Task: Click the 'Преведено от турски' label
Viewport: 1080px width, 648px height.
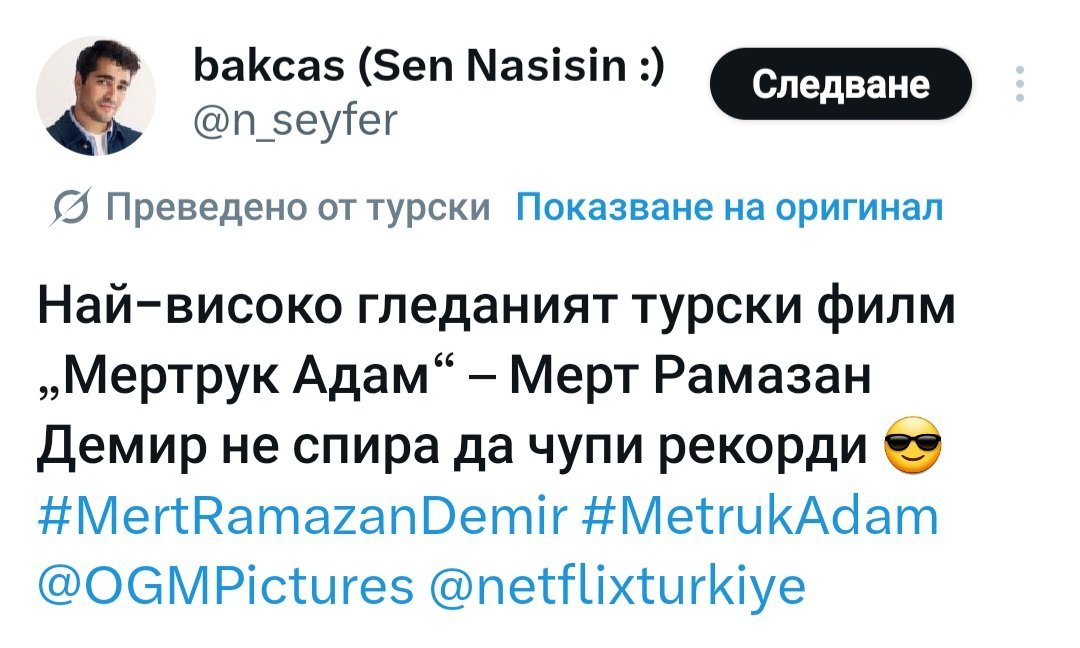Action: click(298, 207)
